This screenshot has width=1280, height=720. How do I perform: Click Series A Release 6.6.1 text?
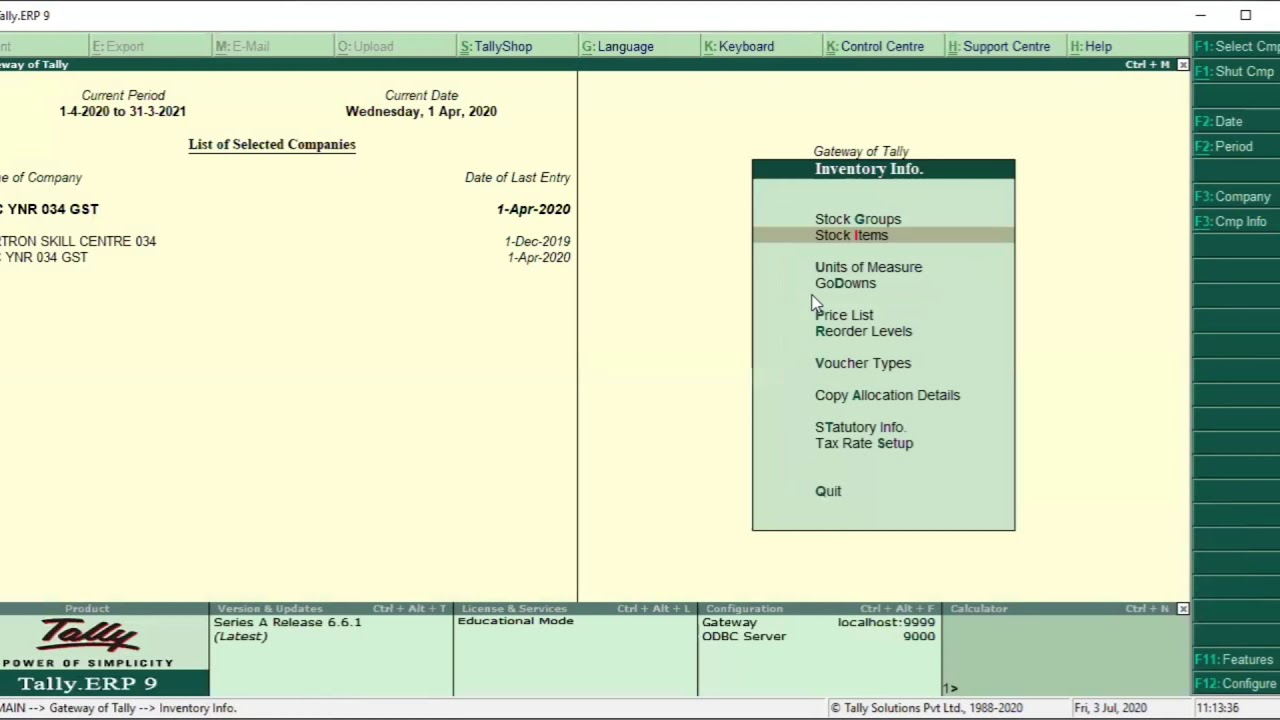[x=287, y=622]
